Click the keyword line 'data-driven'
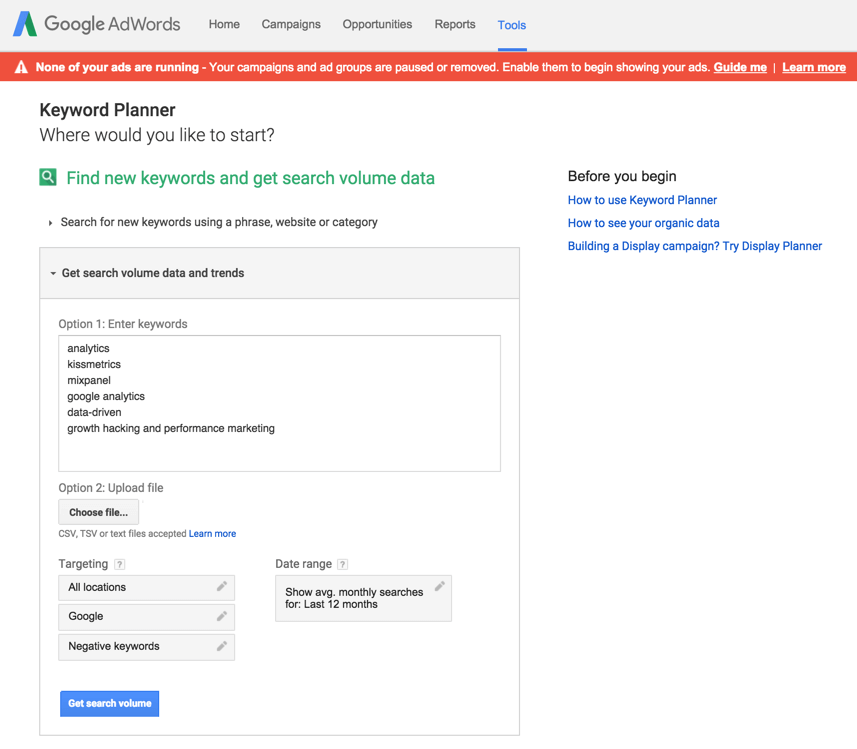This screenshot has height=749, width=857. click(94, 412)
